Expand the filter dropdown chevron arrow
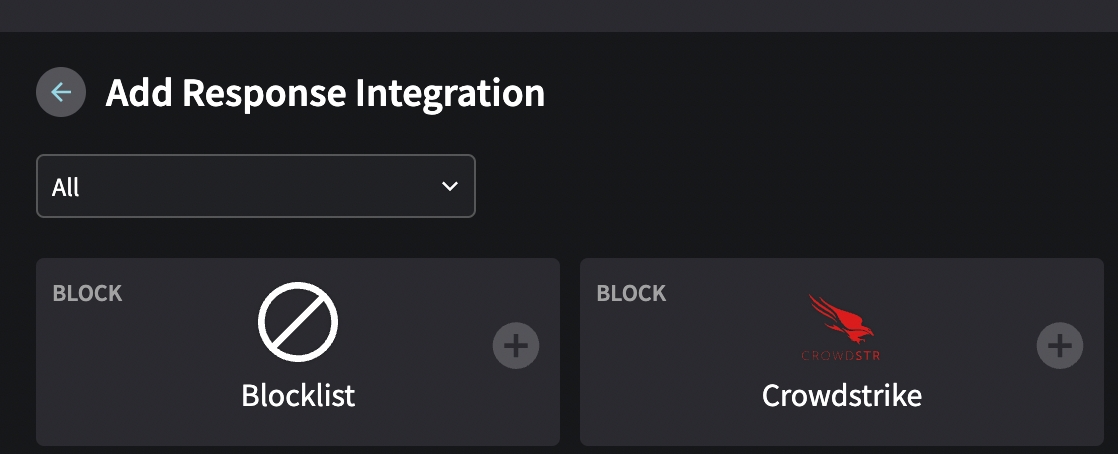Viewport: 1118px width, 454px height. coord(450,187)
